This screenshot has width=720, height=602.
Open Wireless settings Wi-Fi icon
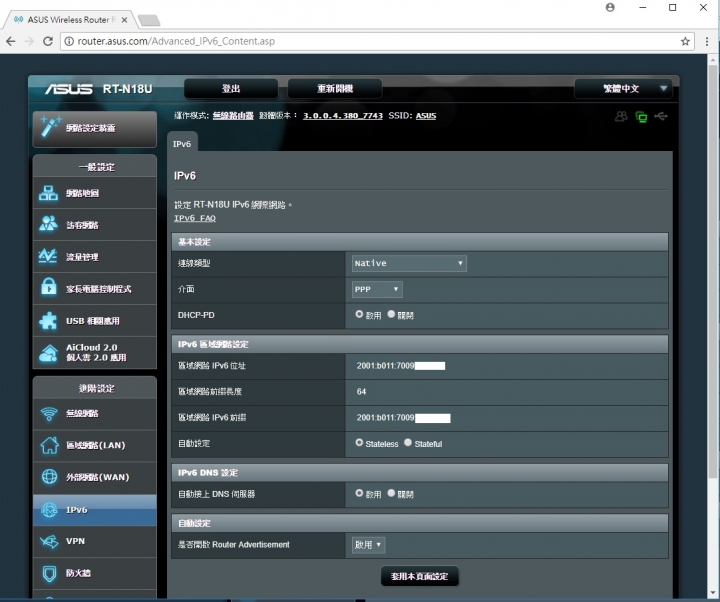click(49, 413)
